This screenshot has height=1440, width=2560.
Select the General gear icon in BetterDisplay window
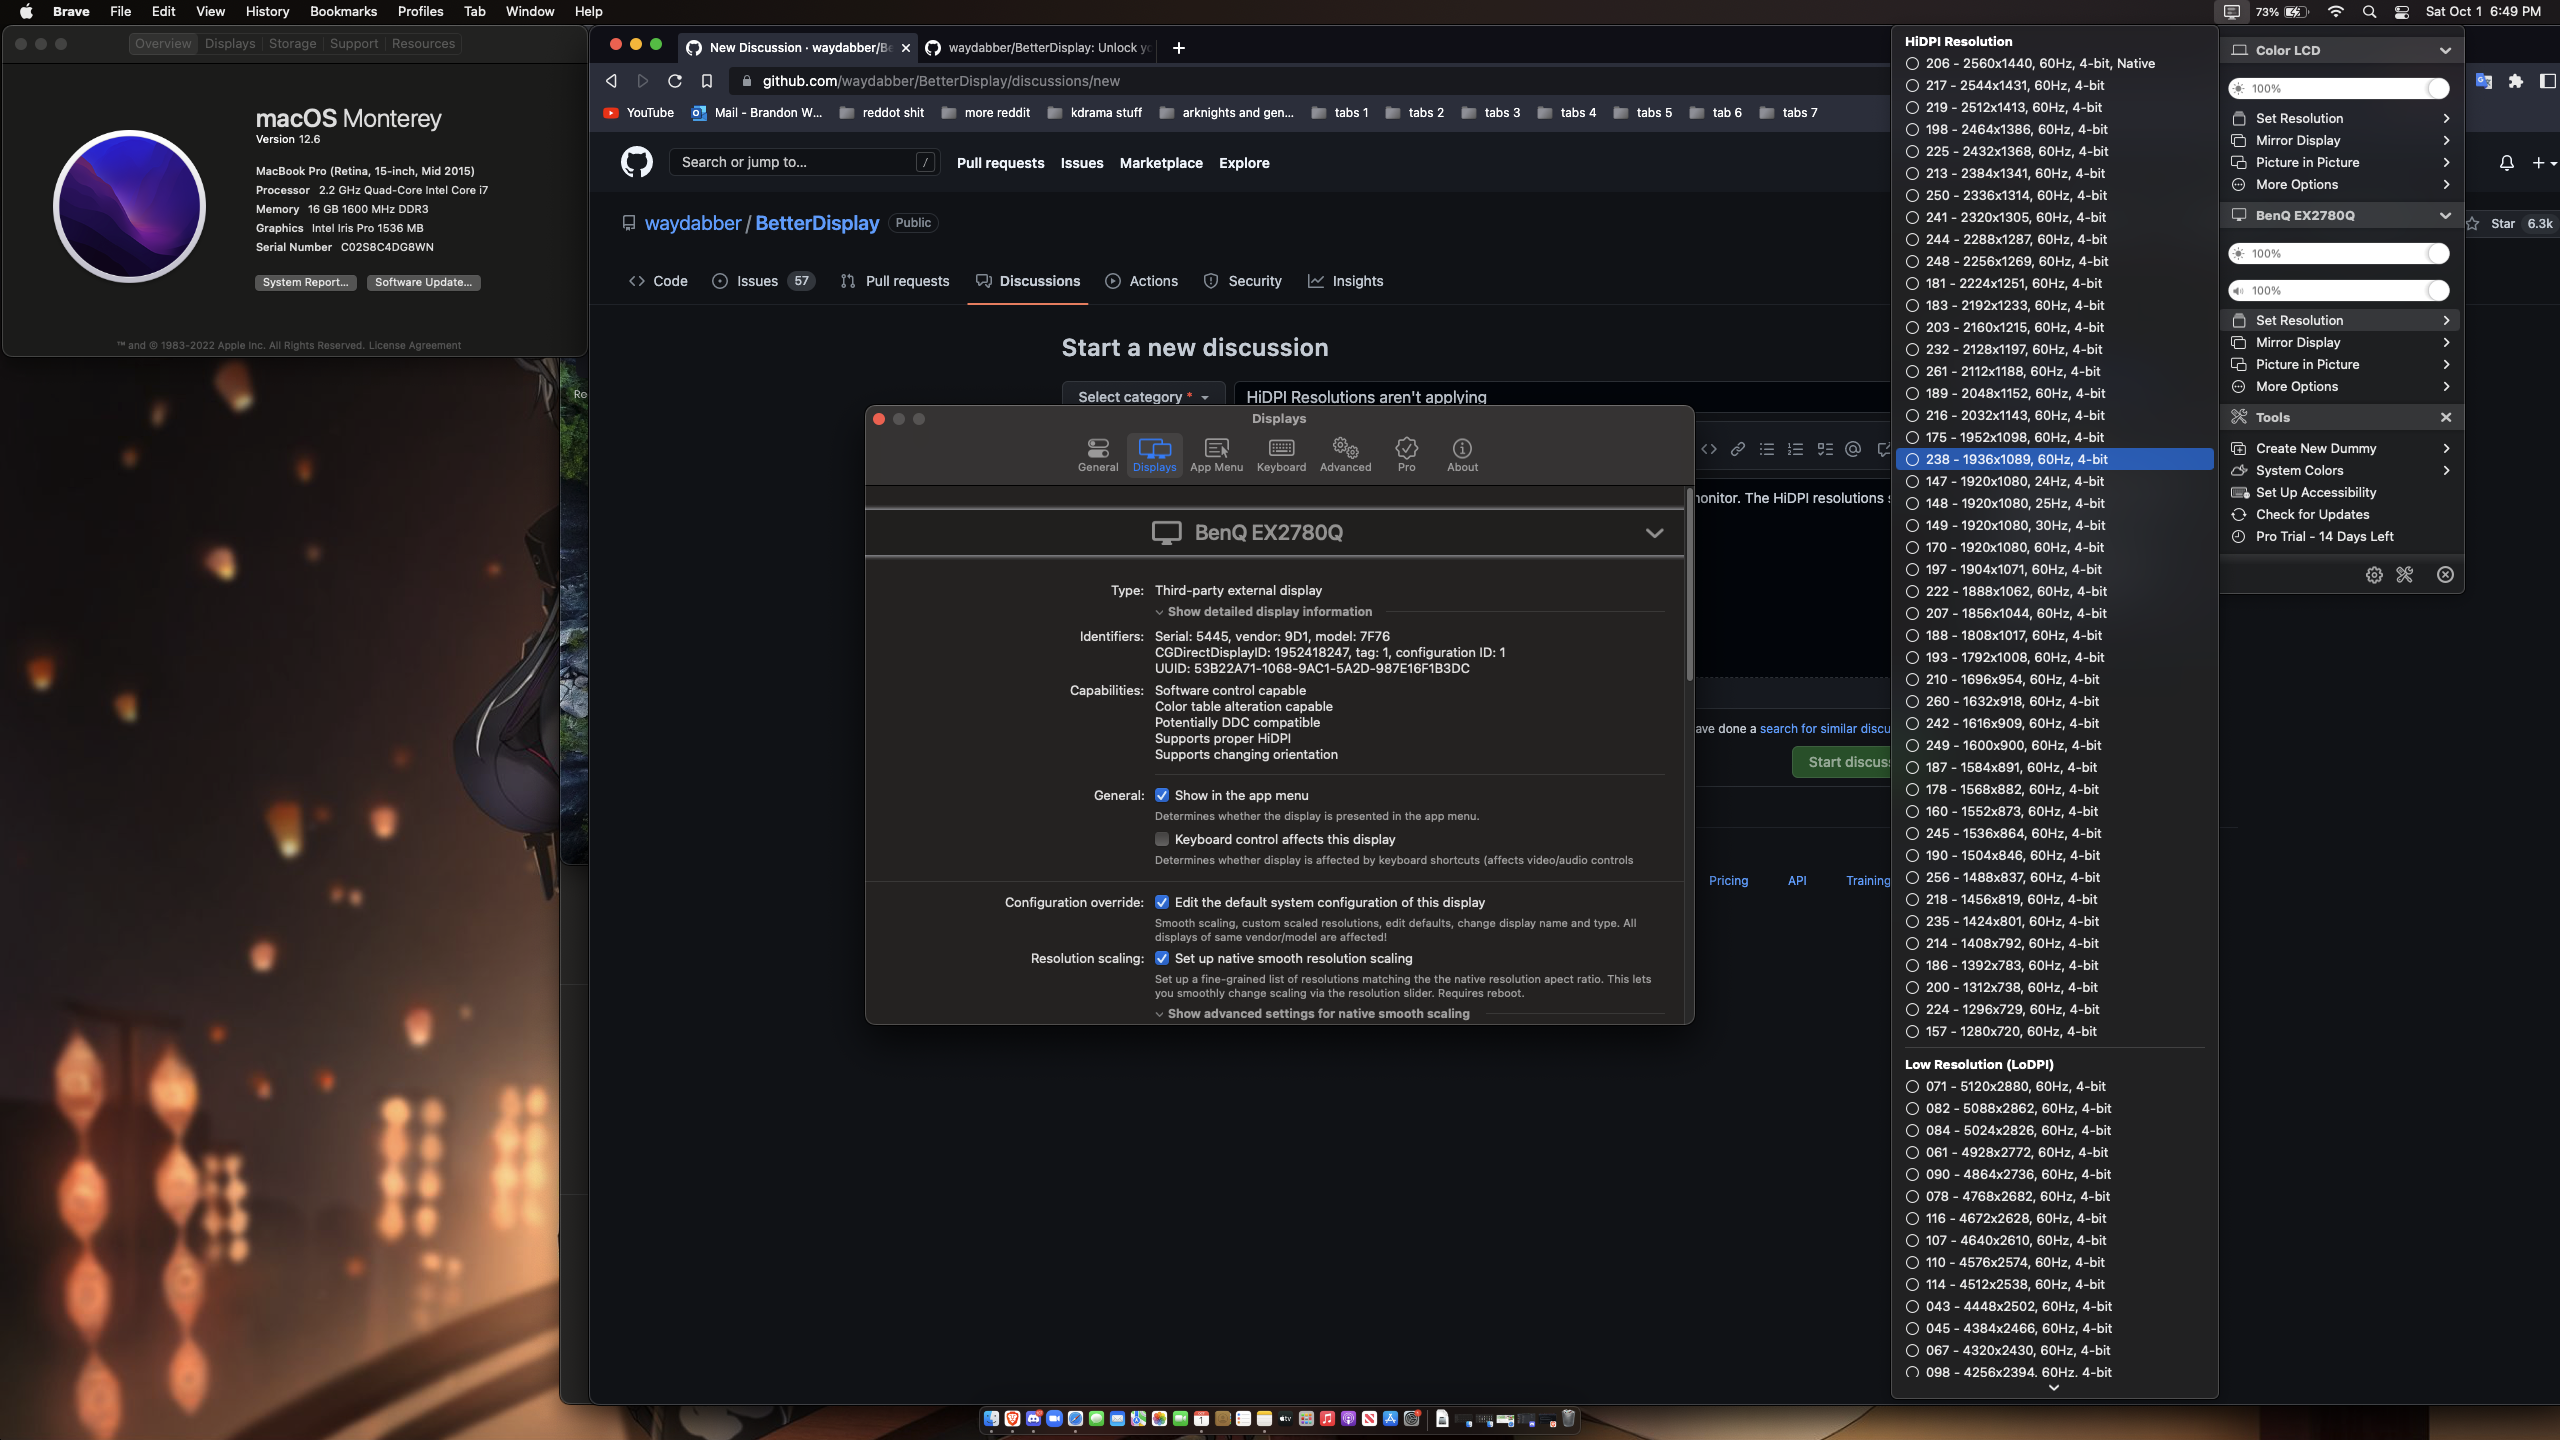[x=1098, y=453]
